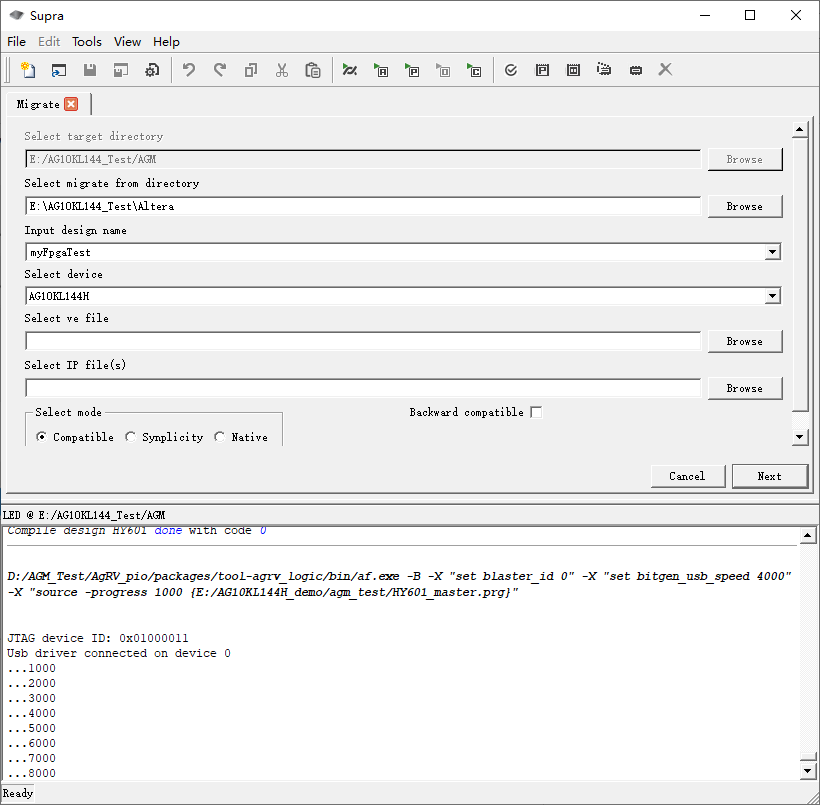This screenshot has height=805, width=820.
Task: Expand the Select device dropdown
Action: (x=772, y=296)
